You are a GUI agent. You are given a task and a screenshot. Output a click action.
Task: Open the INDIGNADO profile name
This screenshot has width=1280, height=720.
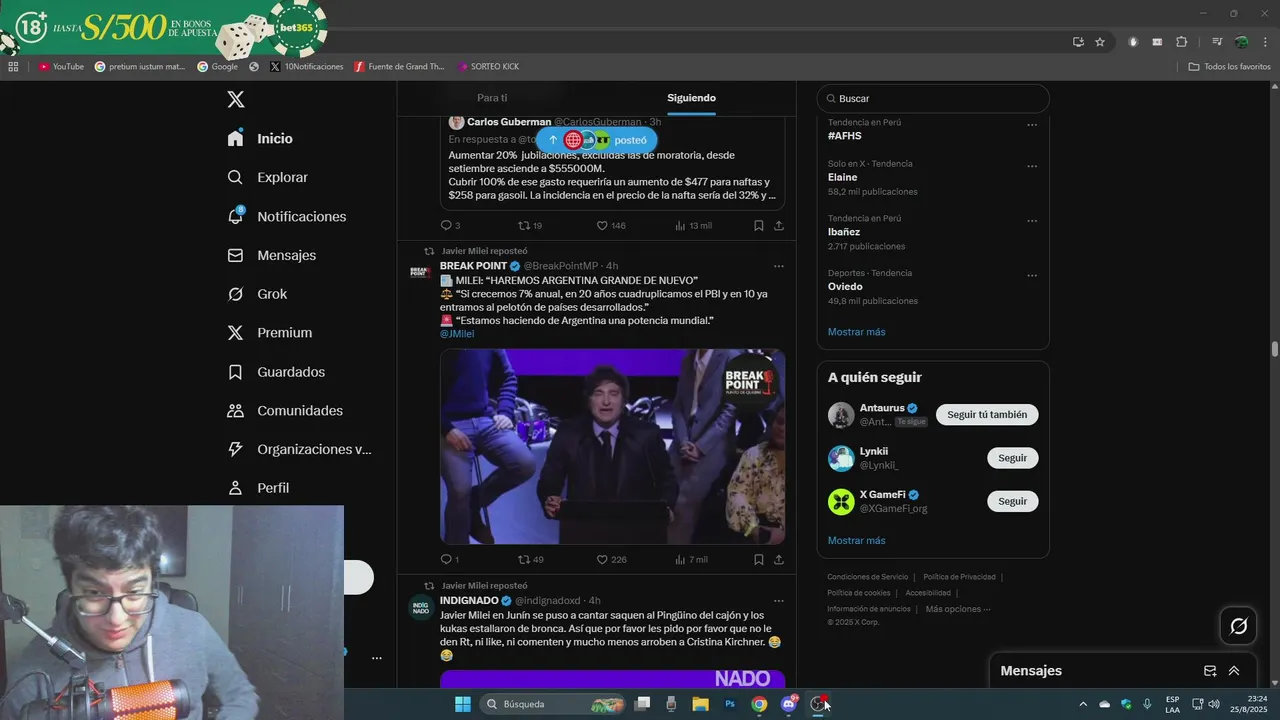469,601
